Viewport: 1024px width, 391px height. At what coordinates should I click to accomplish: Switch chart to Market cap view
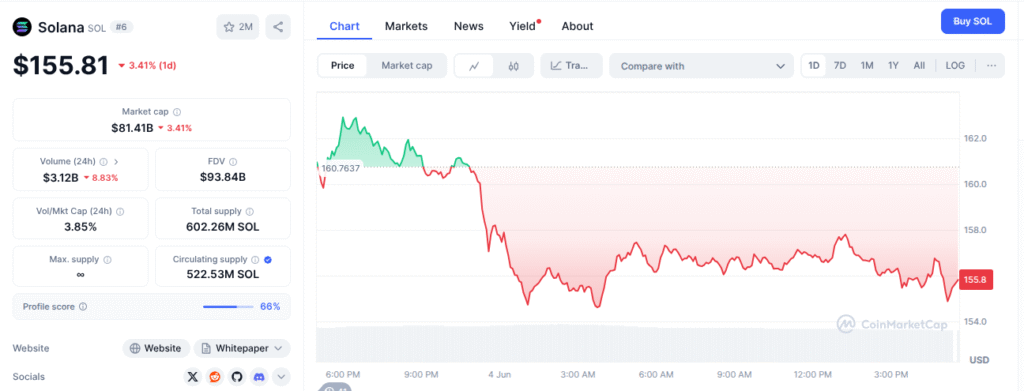click(407, 66)
